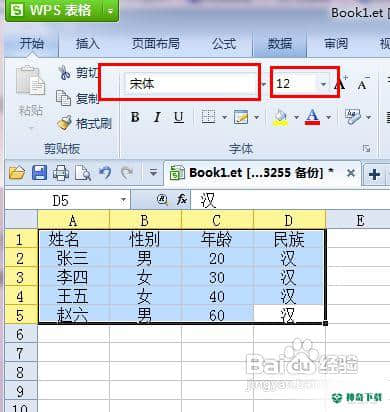This screenshot has height=412, width=390.
Task: Click the header cell 民族
Action: (289, 239)
